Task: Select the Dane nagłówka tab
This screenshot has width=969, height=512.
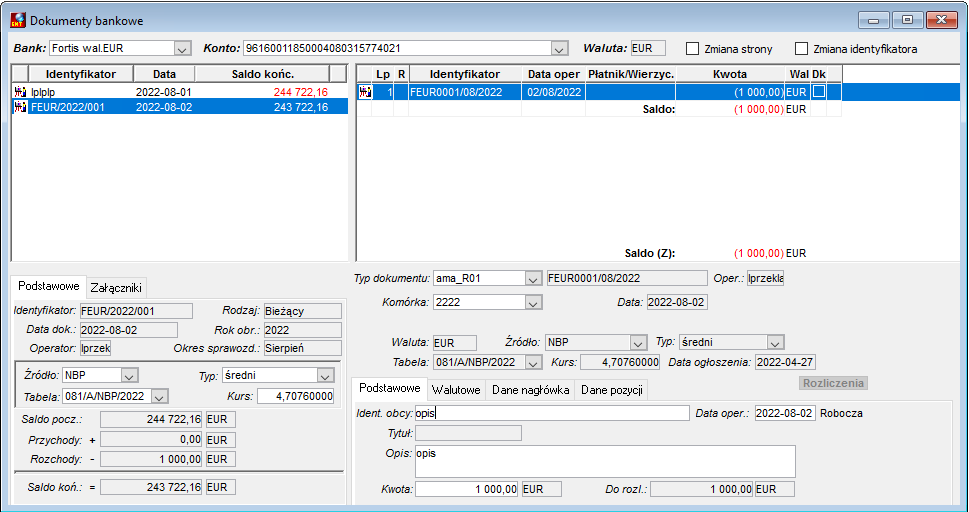Action: 530,390
